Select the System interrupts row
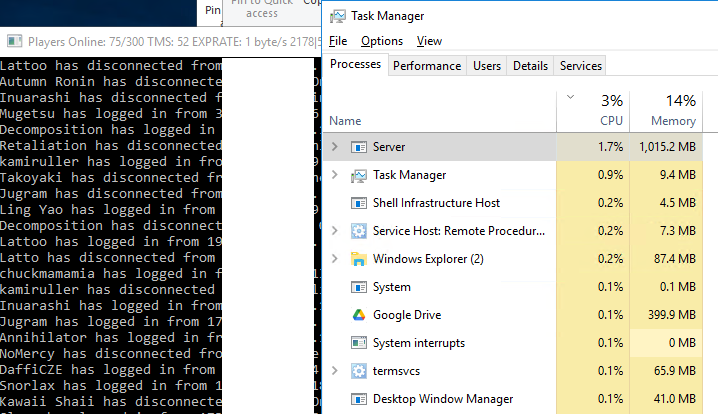The height and width of the screenshot is (414, 718). [x=513, y=343]
